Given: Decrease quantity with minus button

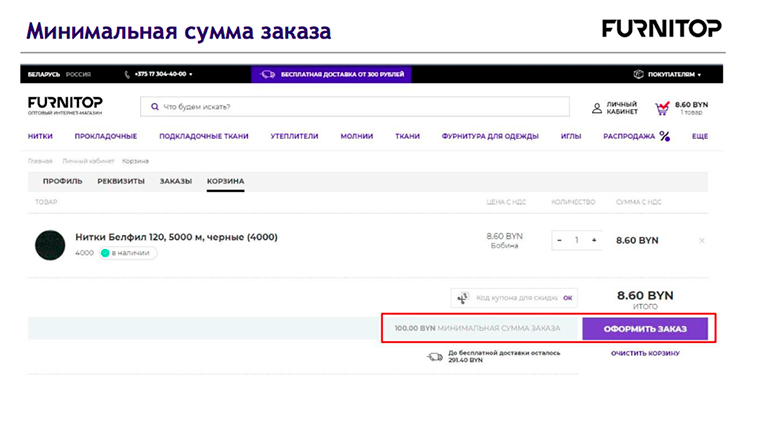Looking at the screenshot, I should pyautogui.click(x=559, y=240).
